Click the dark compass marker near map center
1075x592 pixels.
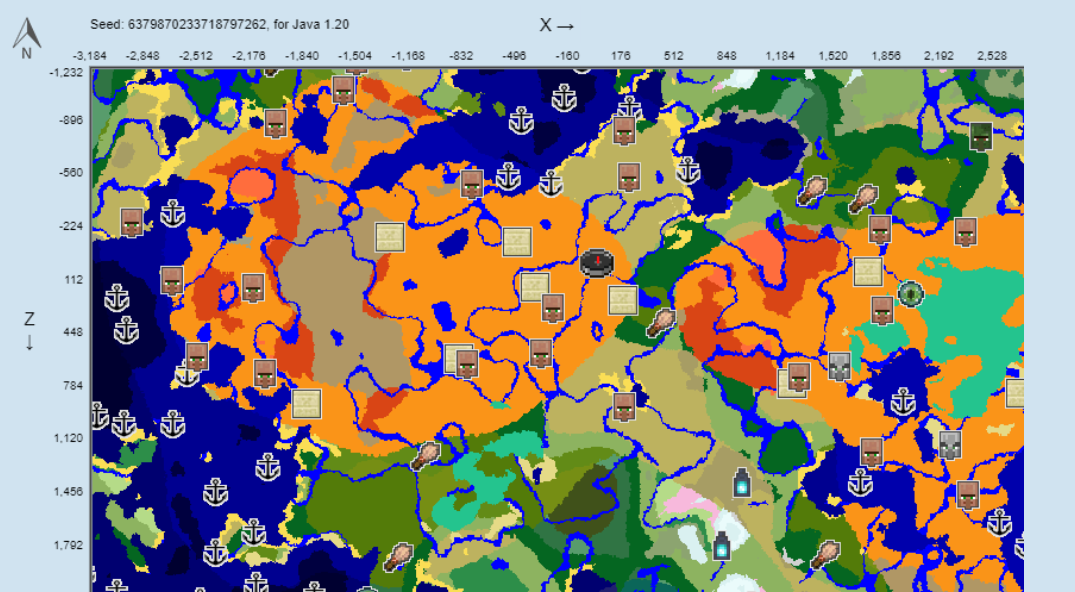[x=597, y=262]
